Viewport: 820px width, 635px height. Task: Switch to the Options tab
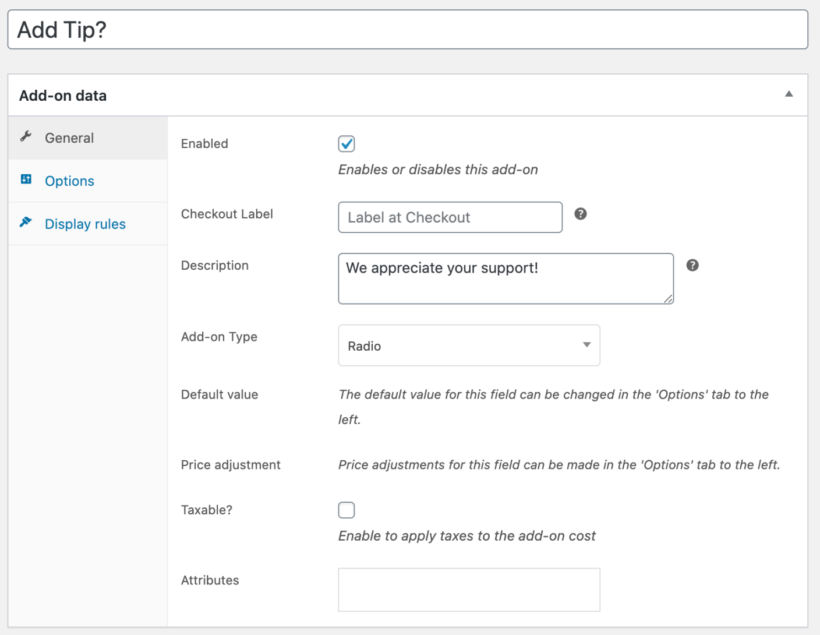[68, 181]
